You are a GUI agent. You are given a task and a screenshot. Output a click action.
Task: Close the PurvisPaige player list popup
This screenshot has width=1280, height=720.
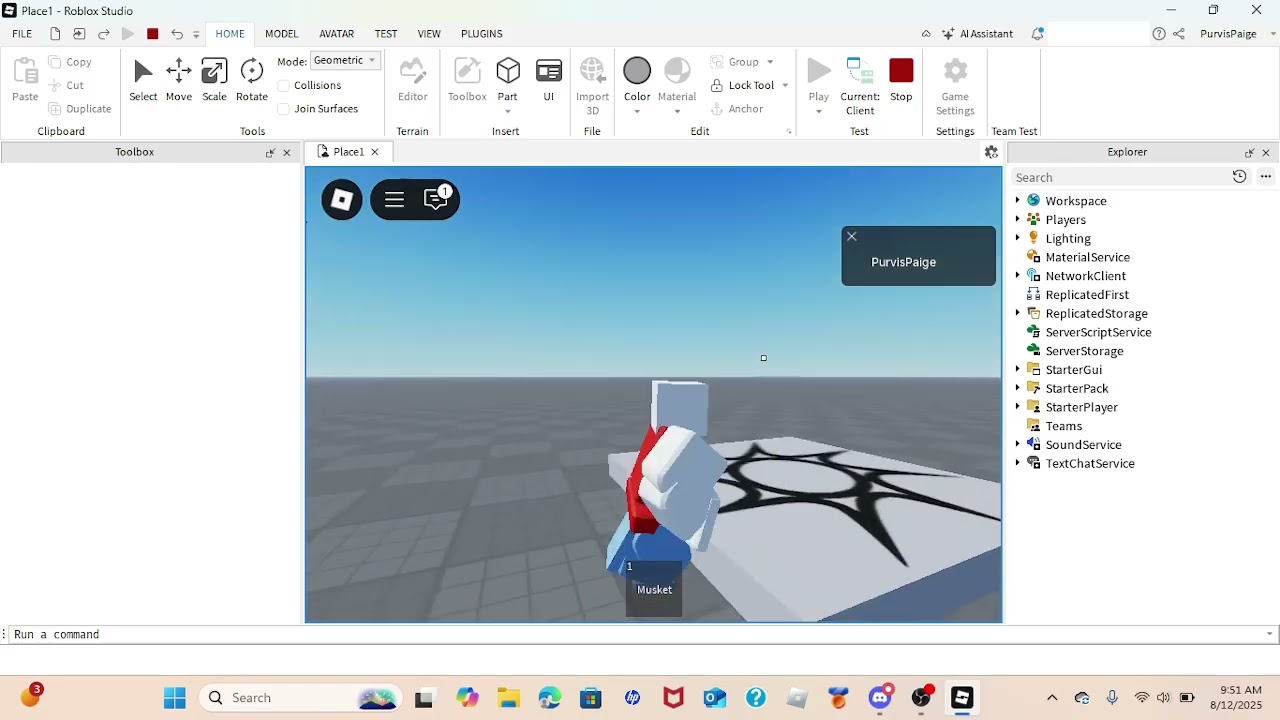coord(852,237)
